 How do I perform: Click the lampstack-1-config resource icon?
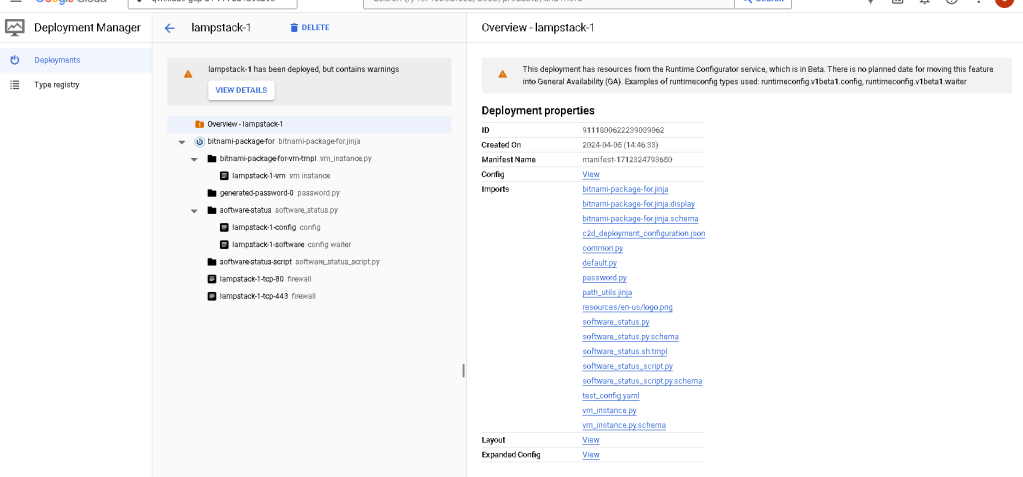[224, 227]
